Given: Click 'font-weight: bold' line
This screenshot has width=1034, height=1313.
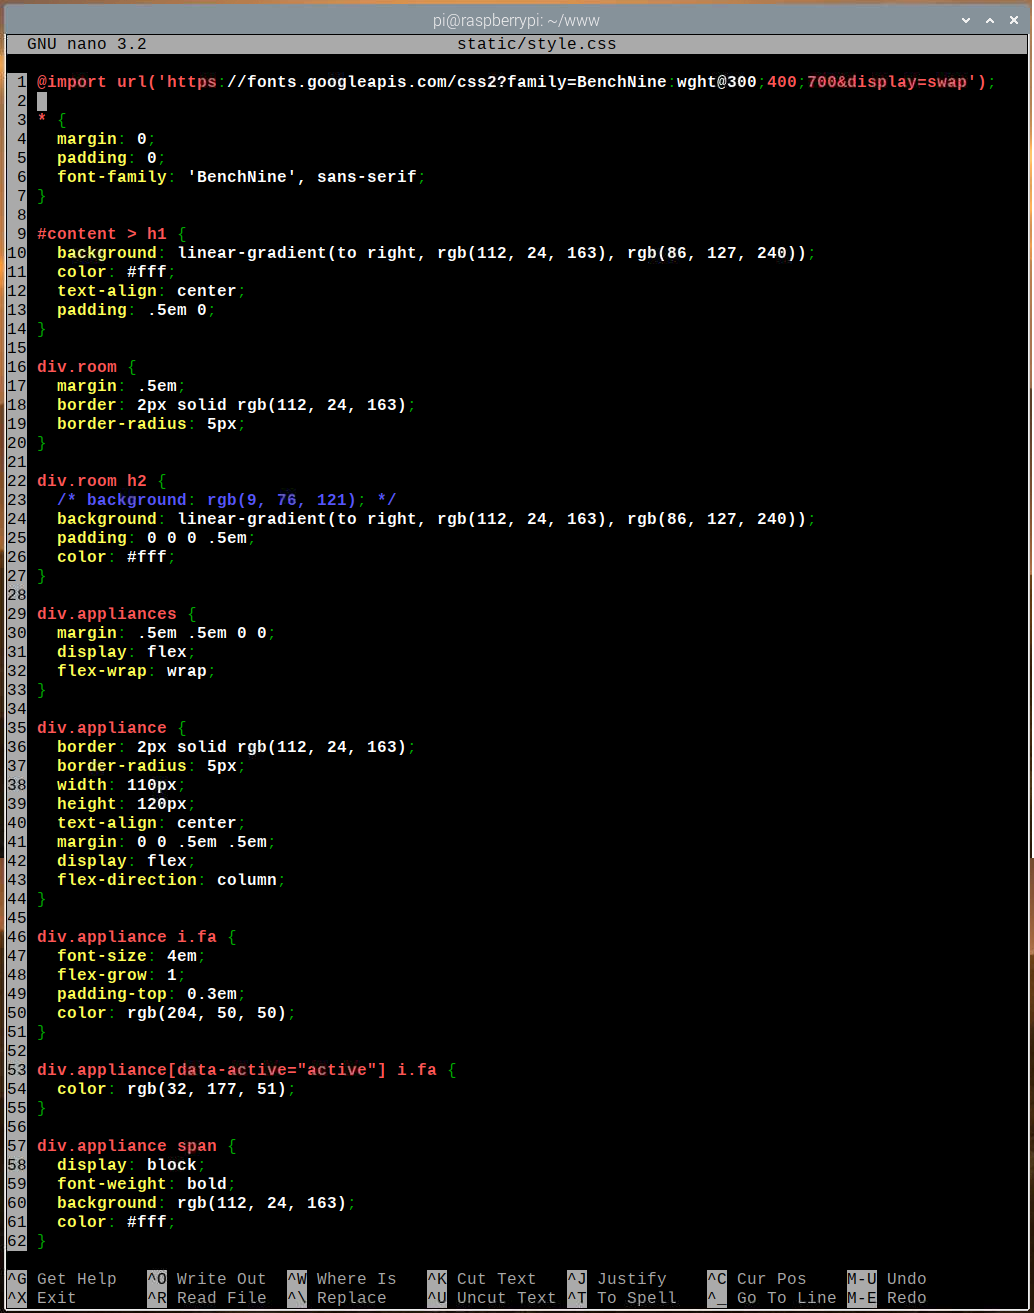Looking at the screenshot, I should tap(147, 1184).
